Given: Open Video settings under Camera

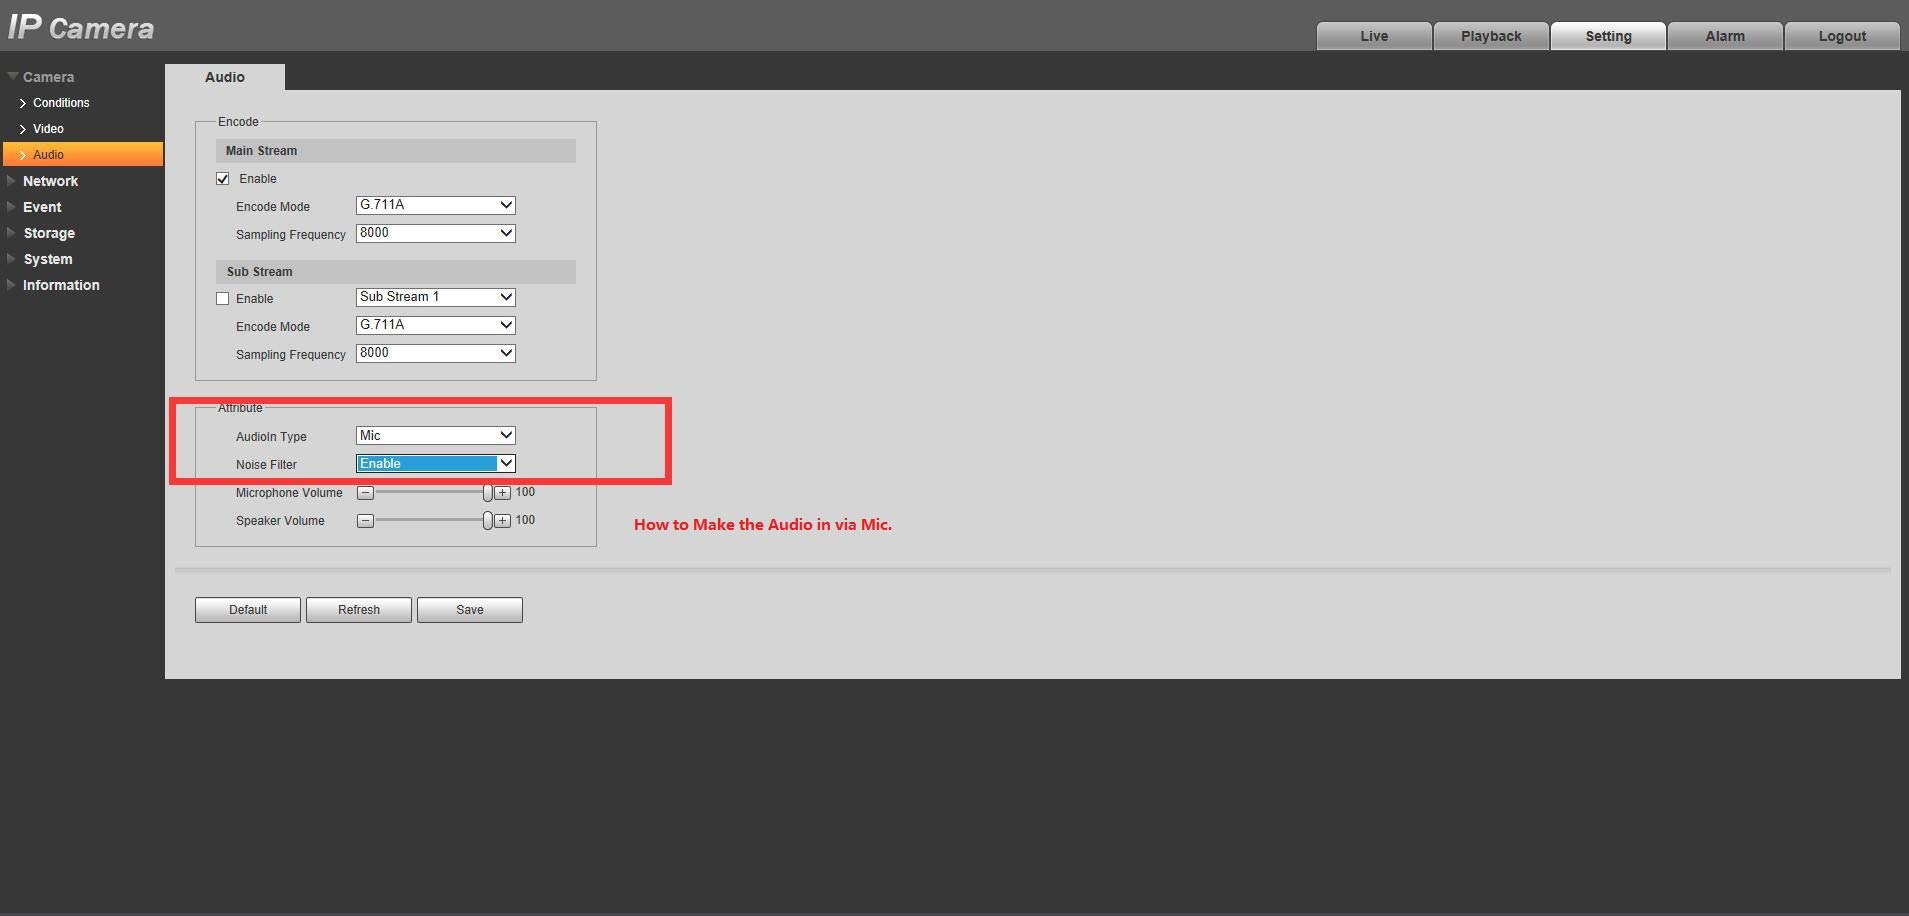Looking at the screenshot, I should [48, 129].
